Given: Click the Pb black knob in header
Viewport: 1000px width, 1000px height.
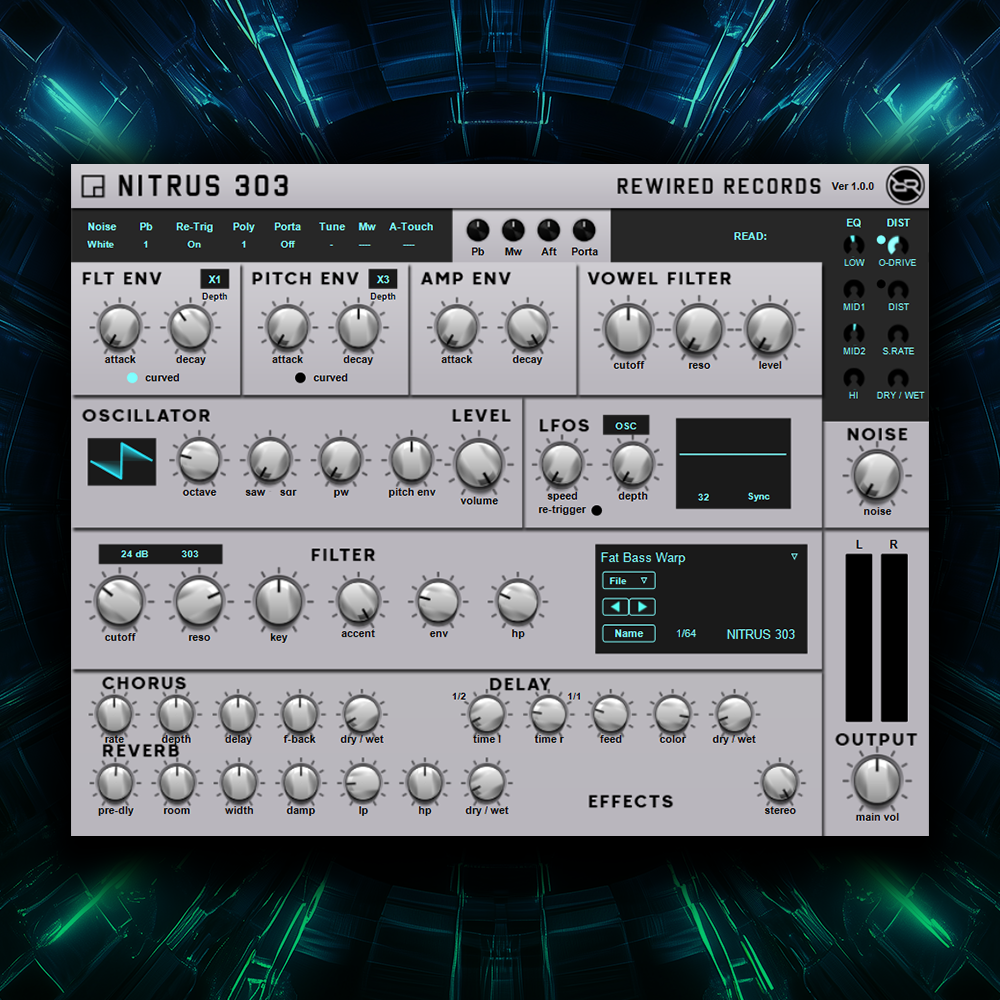Looking at the screenshot, I should [478, 230].
